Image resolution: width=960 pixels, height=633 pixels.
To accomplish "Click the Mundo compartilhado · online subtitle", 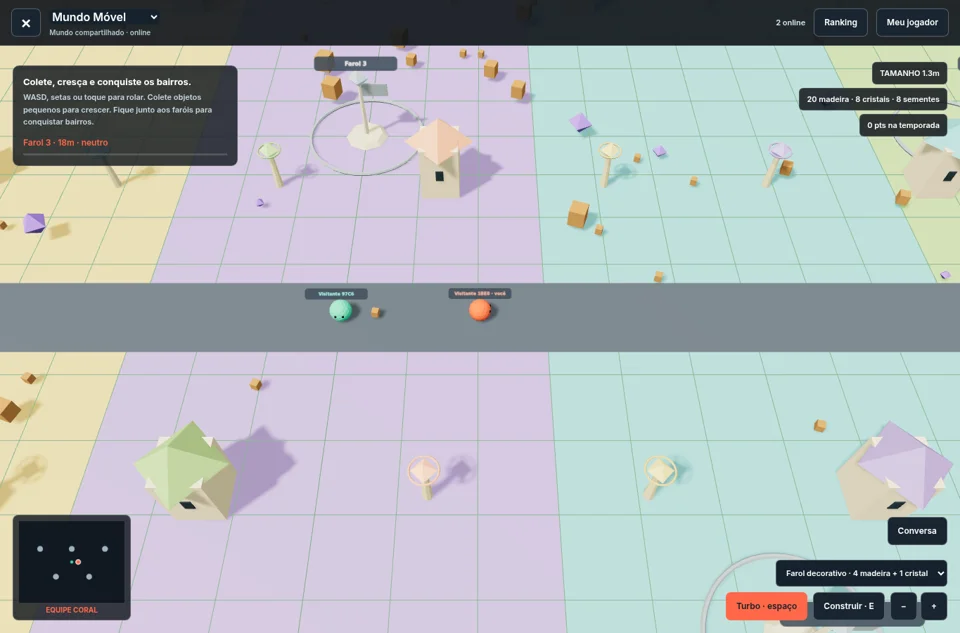I will point(100,32).
